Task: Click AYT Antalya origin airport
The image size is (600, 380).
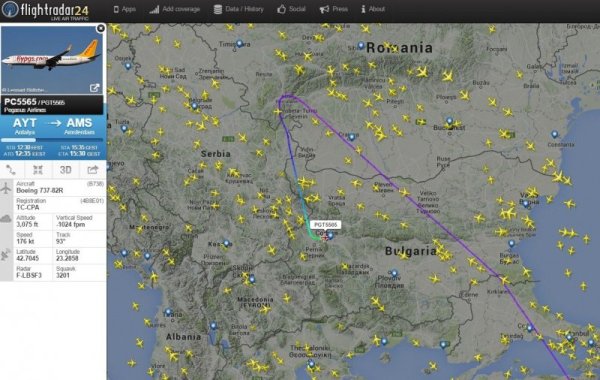Action: click(x=25, y=126)
